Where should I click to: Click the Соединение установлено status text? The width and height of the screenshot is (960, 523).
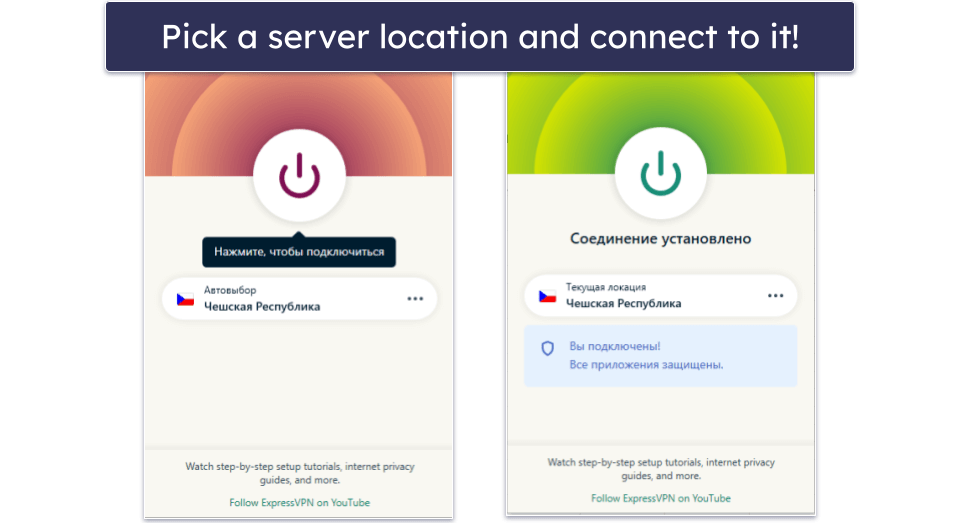661,239
